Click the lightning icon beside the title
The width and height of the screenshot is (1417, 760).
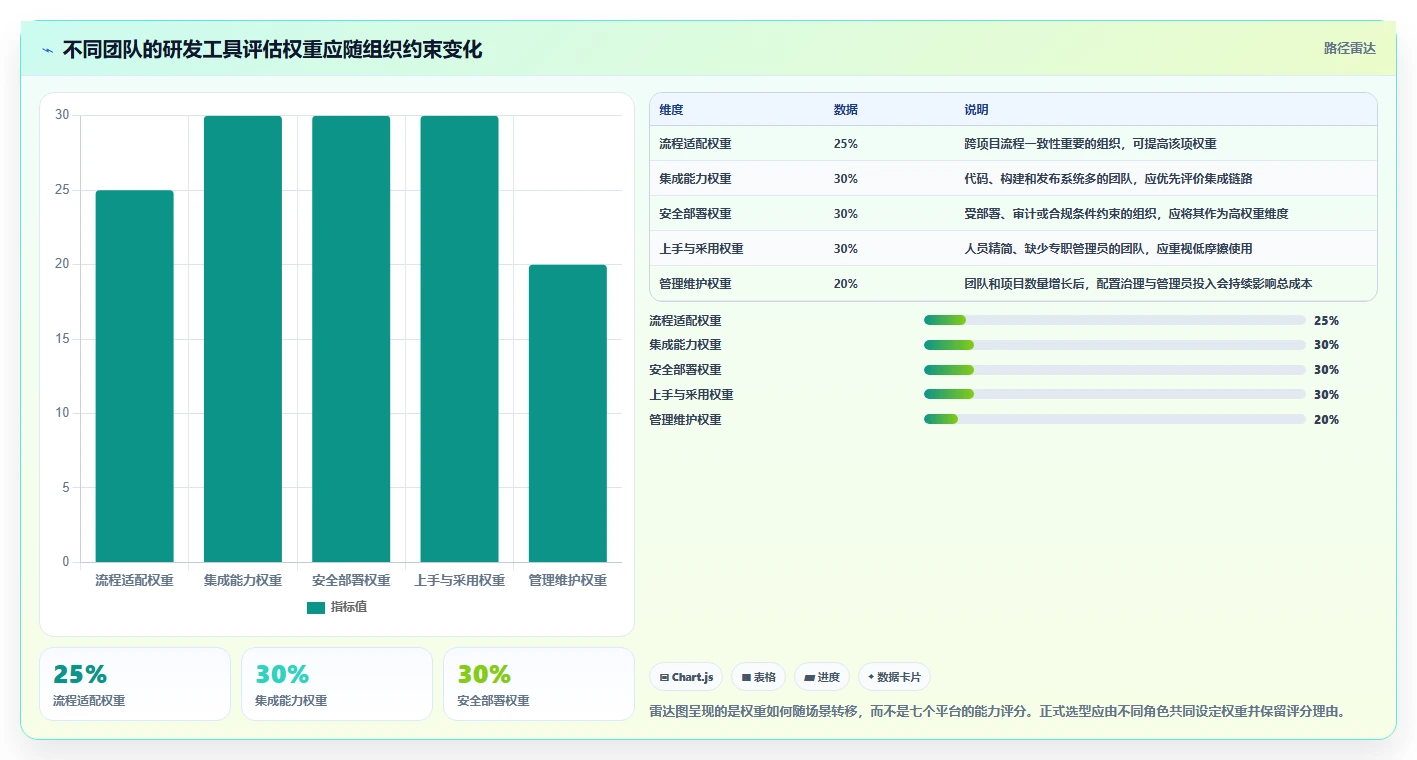(47, 50)
